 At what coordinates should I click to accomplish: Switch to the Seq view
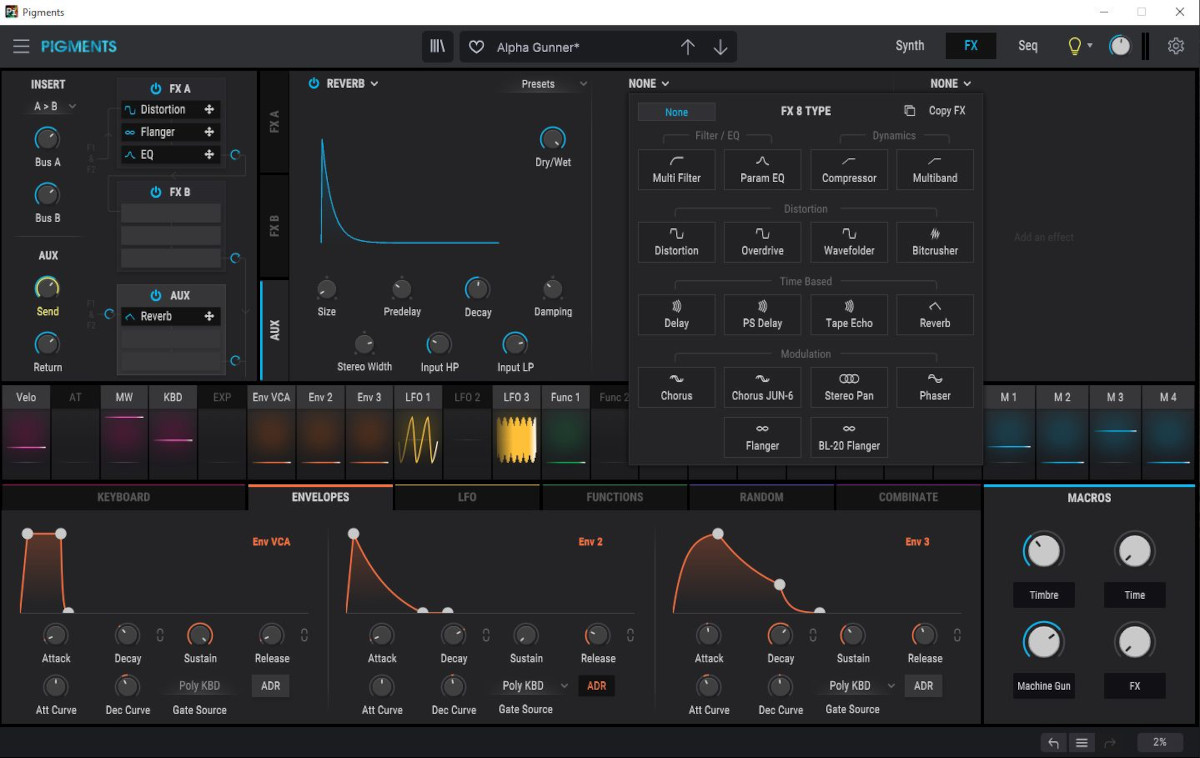click(x=1028, y=46)
